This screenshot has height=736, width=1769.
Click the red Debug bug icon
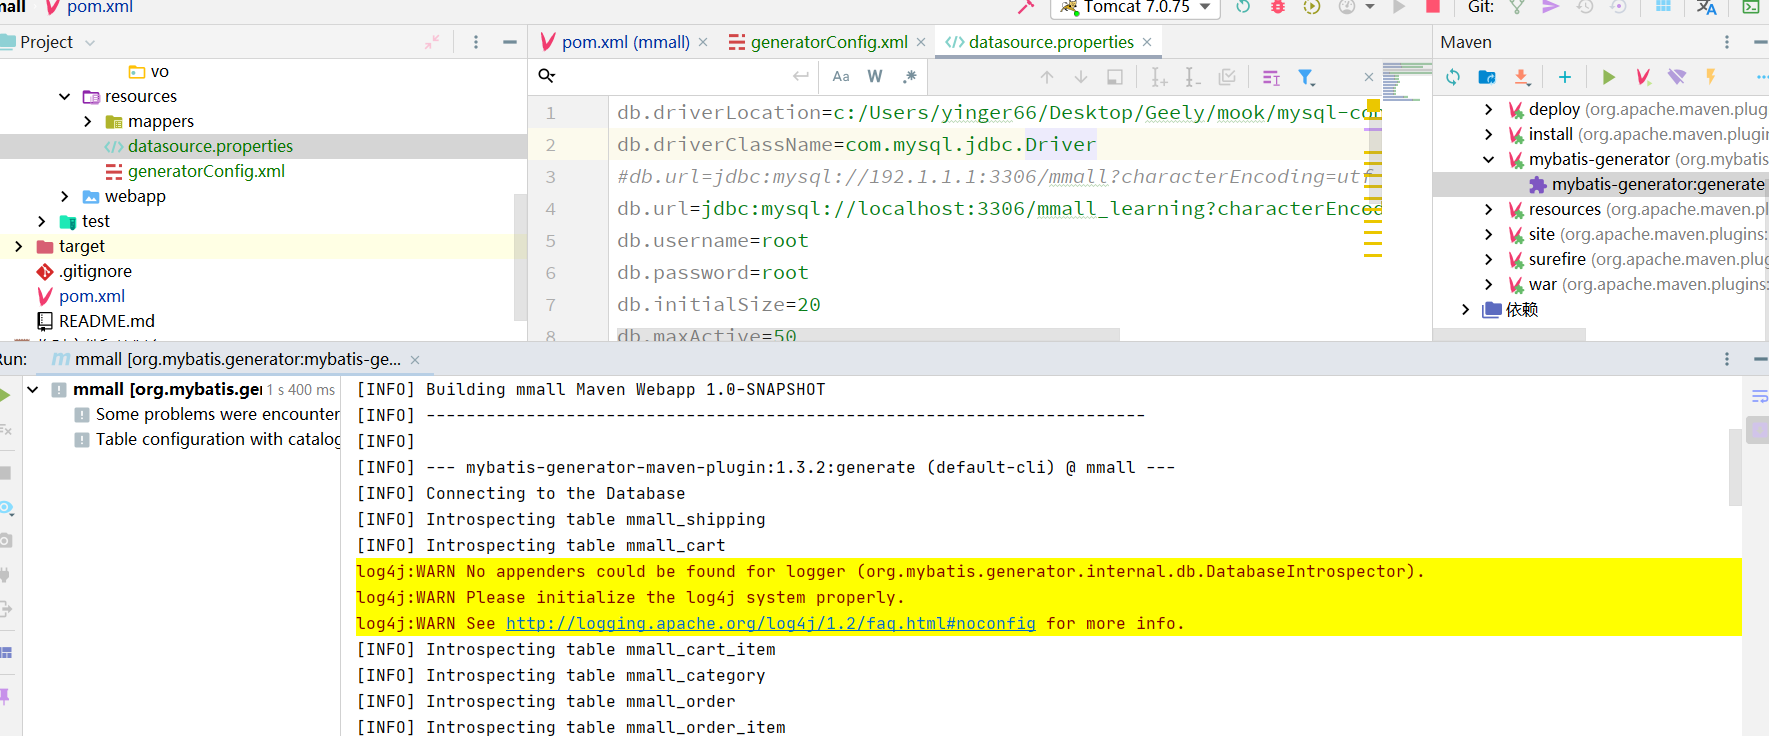[1278, 7]
